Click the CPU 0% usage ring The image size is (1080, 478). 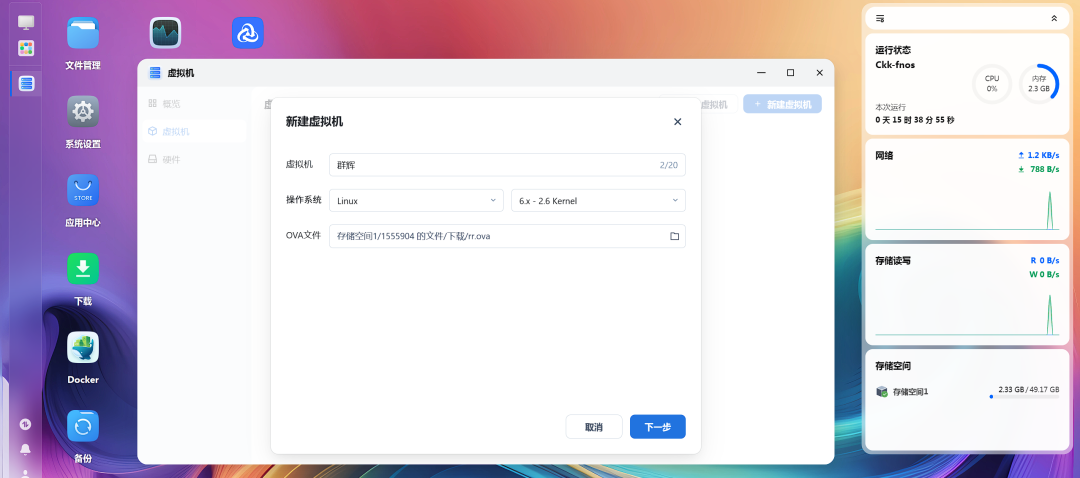coord(992,84)
